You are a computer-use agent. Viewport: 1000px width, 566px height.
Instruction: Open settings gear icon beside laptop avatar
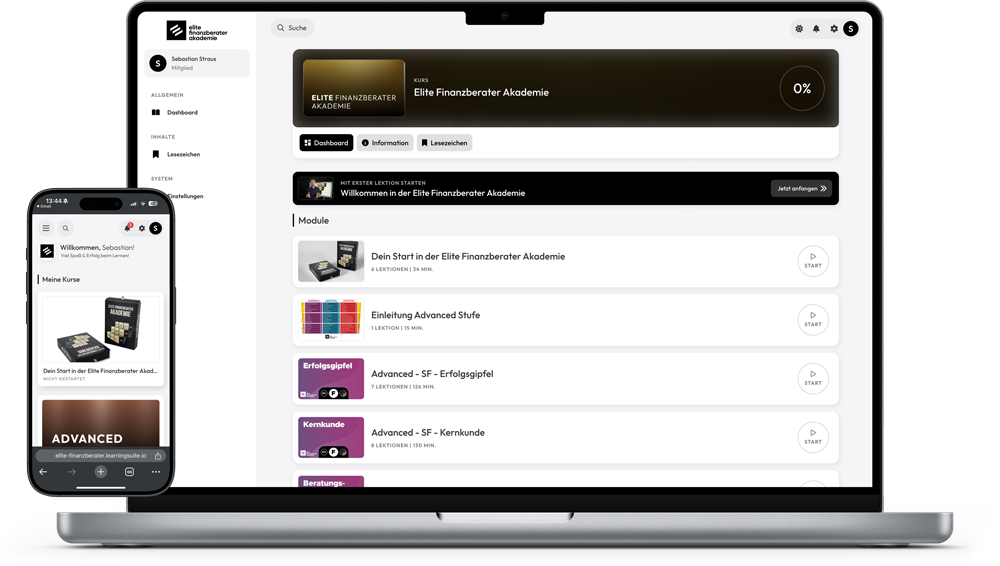[x=834, y=29]
